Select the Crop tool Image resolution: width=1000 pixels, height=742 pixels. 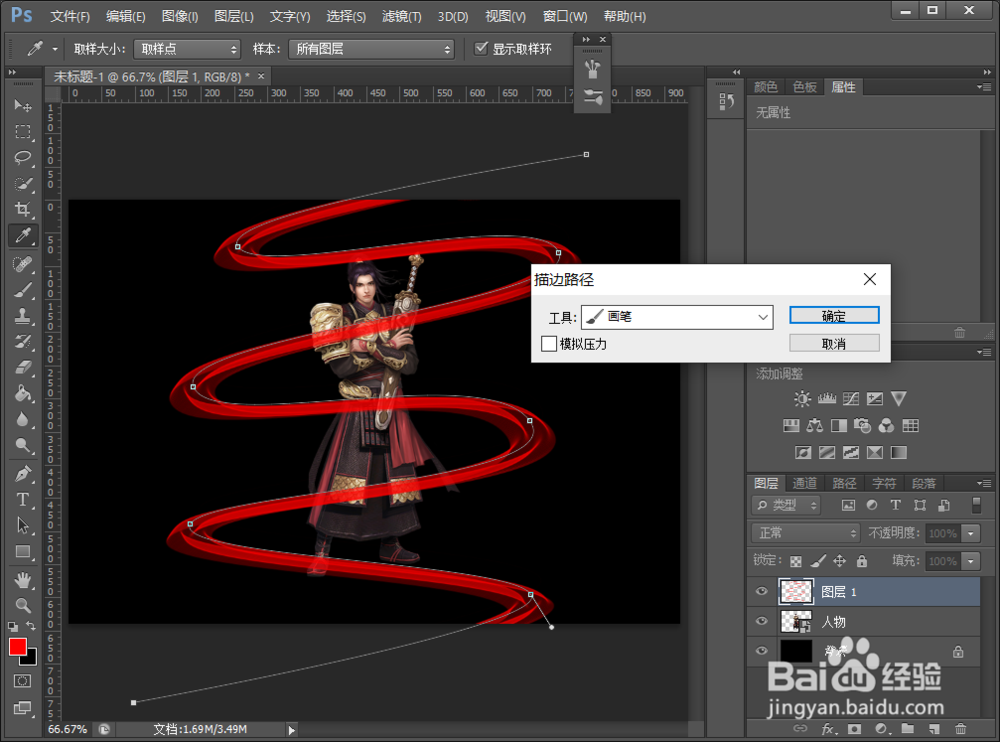coord(23,209)
